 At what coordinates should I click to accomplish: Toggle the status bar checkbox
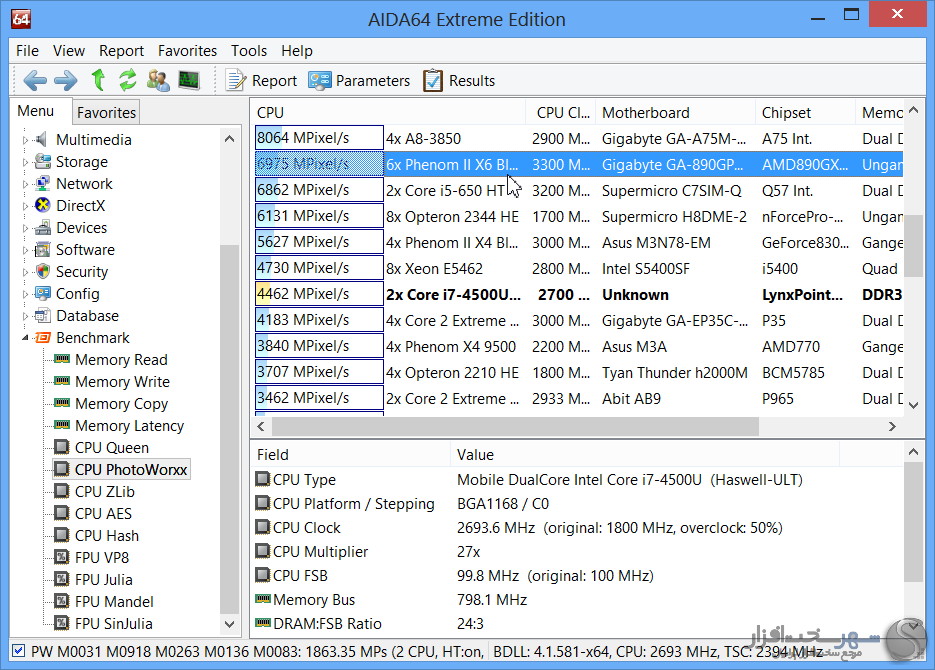point(19,651)
